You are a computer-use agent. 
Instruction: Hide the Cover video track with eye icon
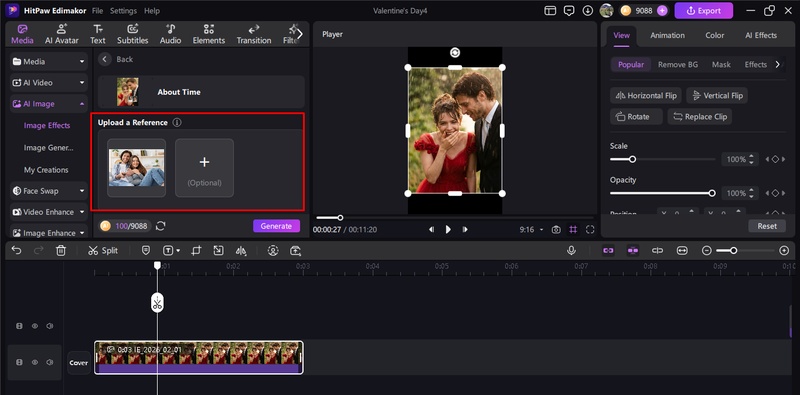pos(35,362)
